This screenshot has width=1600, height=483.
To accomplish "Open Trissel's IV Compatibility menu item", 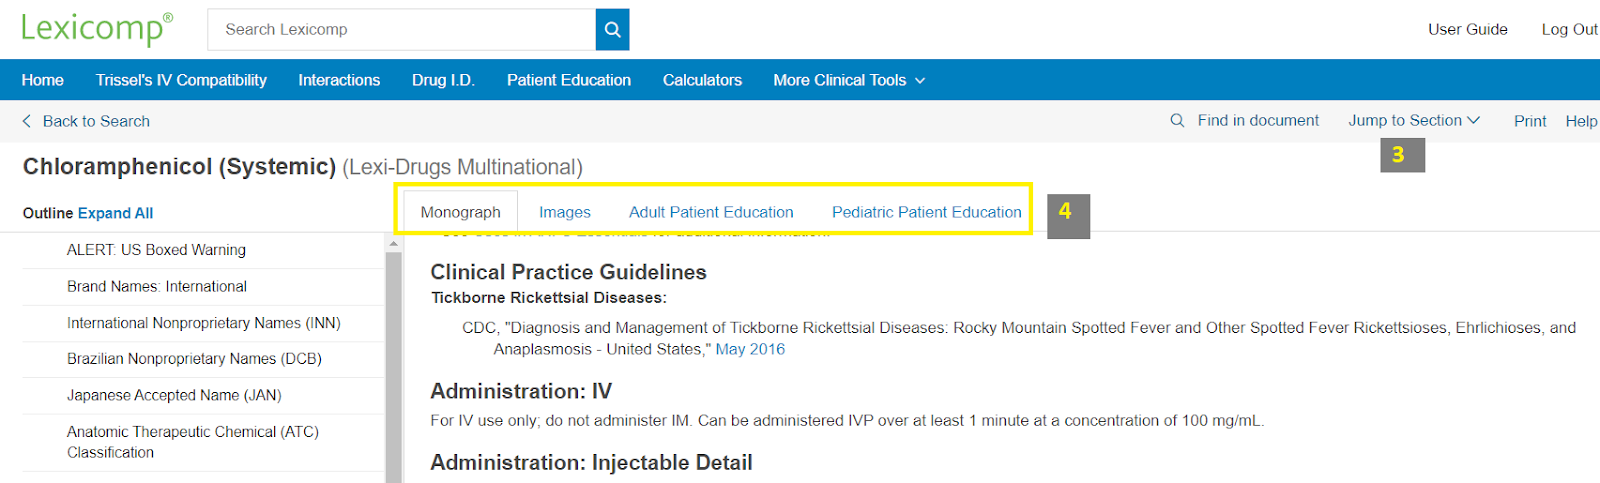I will pos(181,80).
